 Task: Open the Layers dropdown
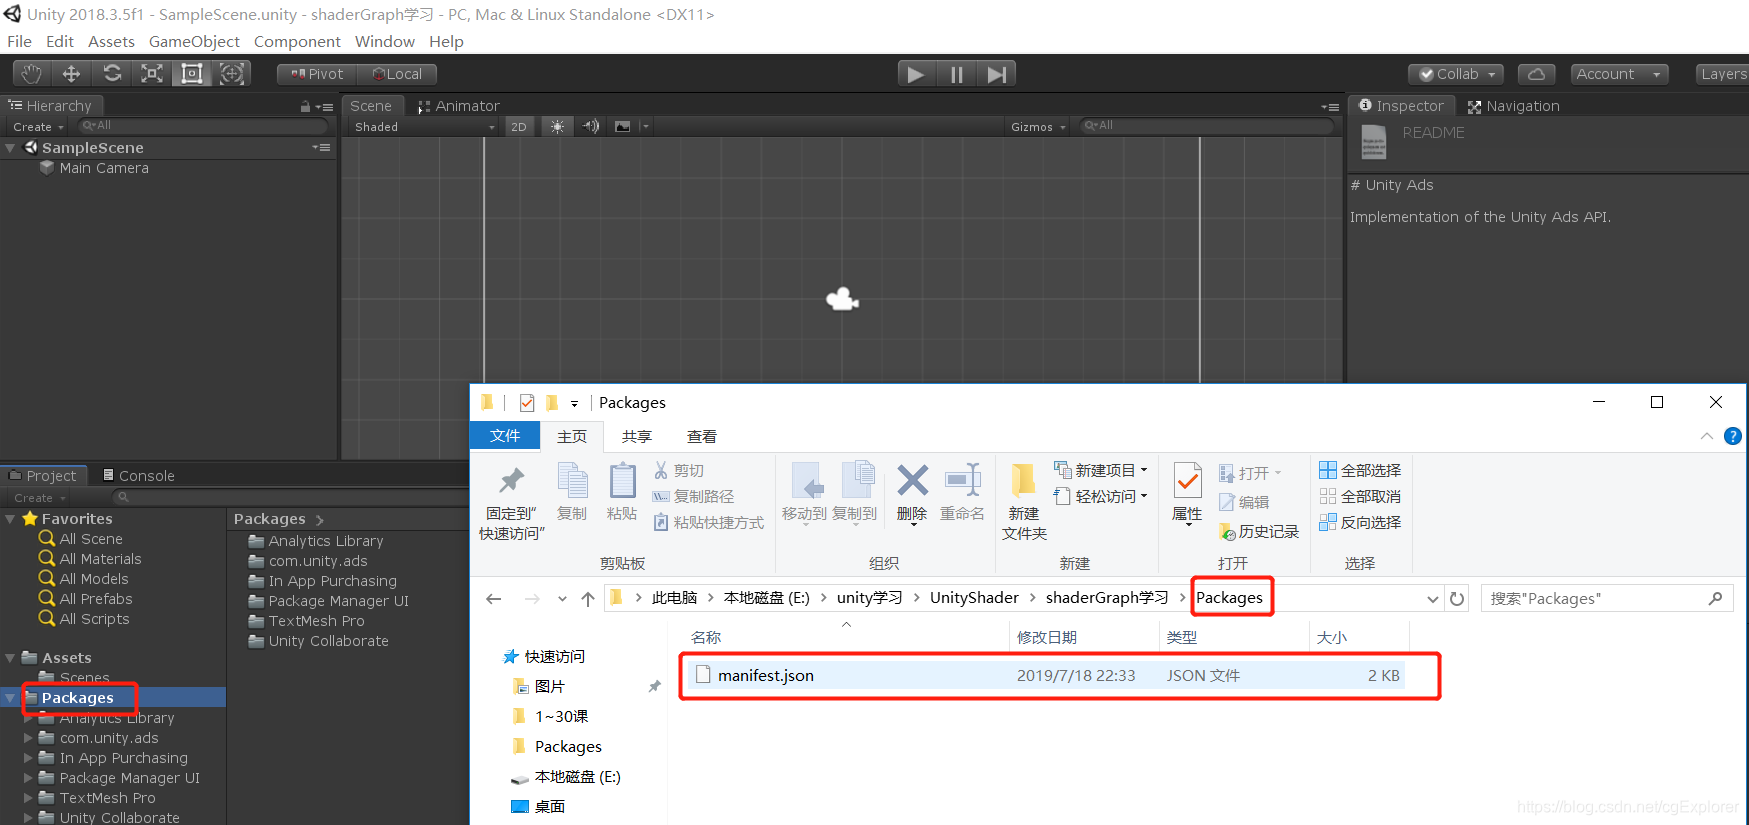click(1722, 74)
